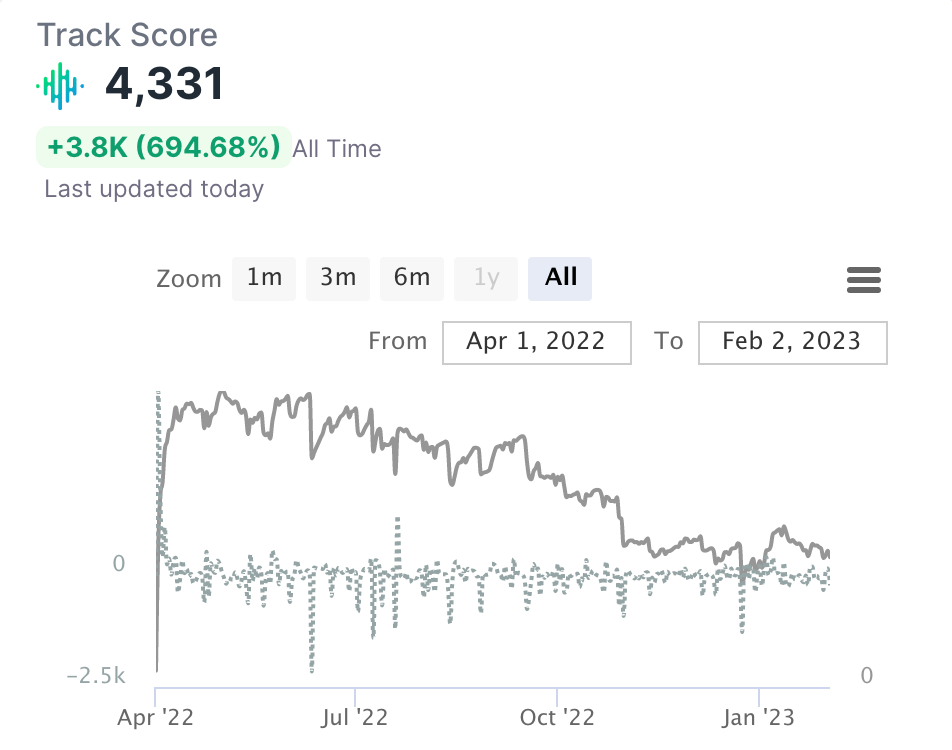Click the Last updated today text
This screenshot has height=750, width=952.
(x=154, y=189)
